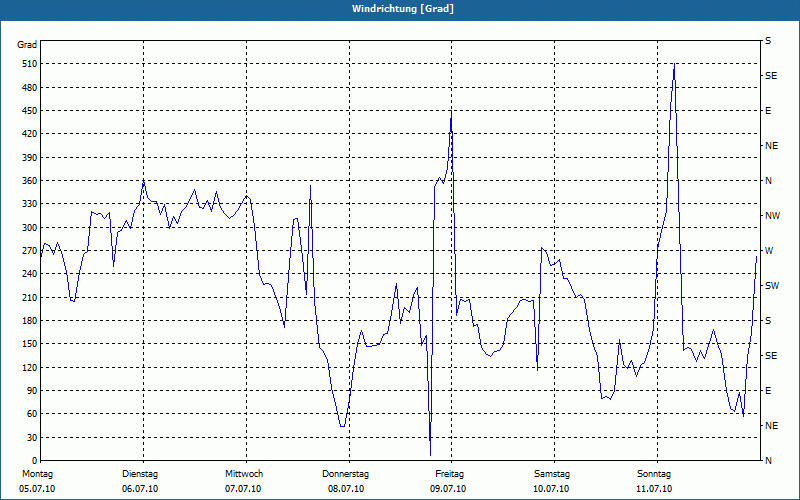Click the "Grad" axis unit label
This screenshot has width=800, height=500.
coord(27,45)
